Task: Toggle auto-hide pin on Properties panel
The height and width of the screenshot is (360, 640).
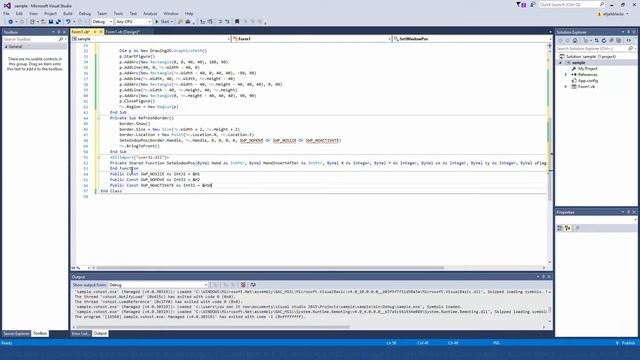Action: tap(629, 212)
